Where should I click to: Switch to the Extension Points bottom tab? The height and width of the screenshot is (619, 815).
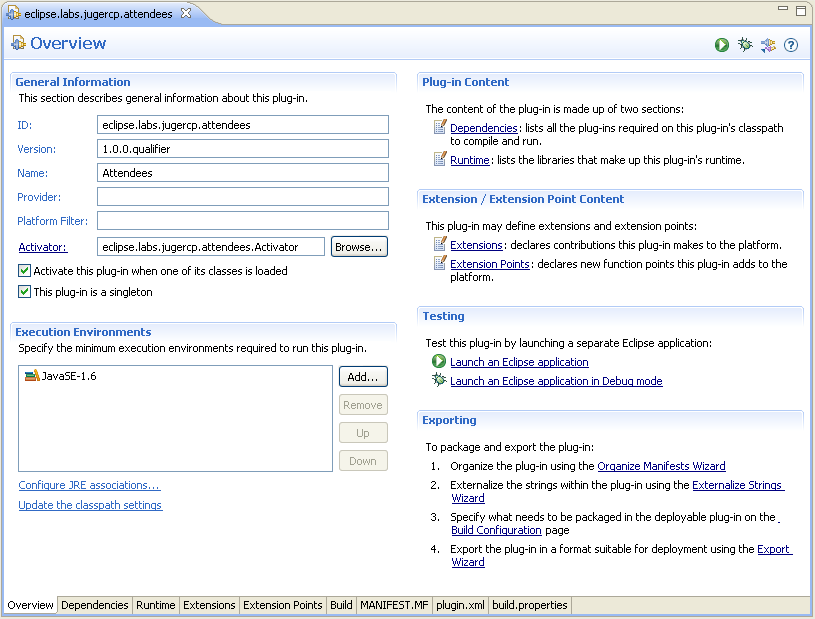pos(283,605)
